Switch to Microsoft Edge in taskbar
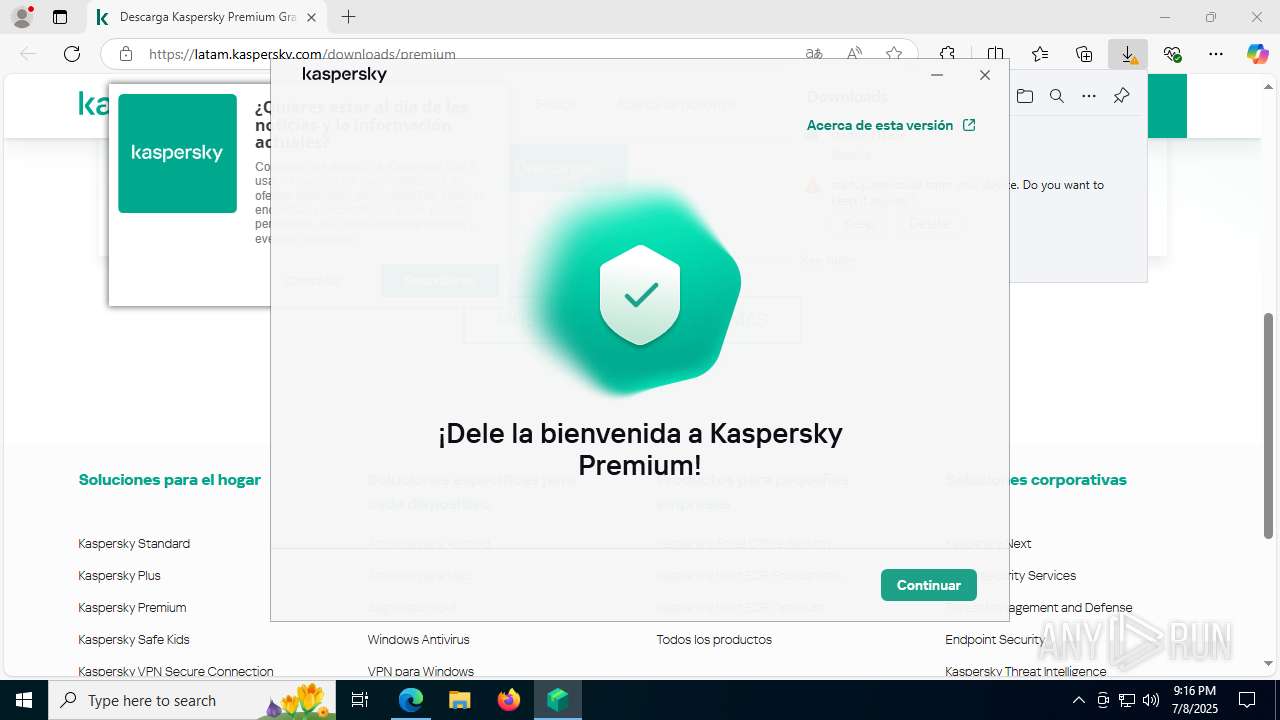This screenshot has height=720, width=1280. coord(411,700)
